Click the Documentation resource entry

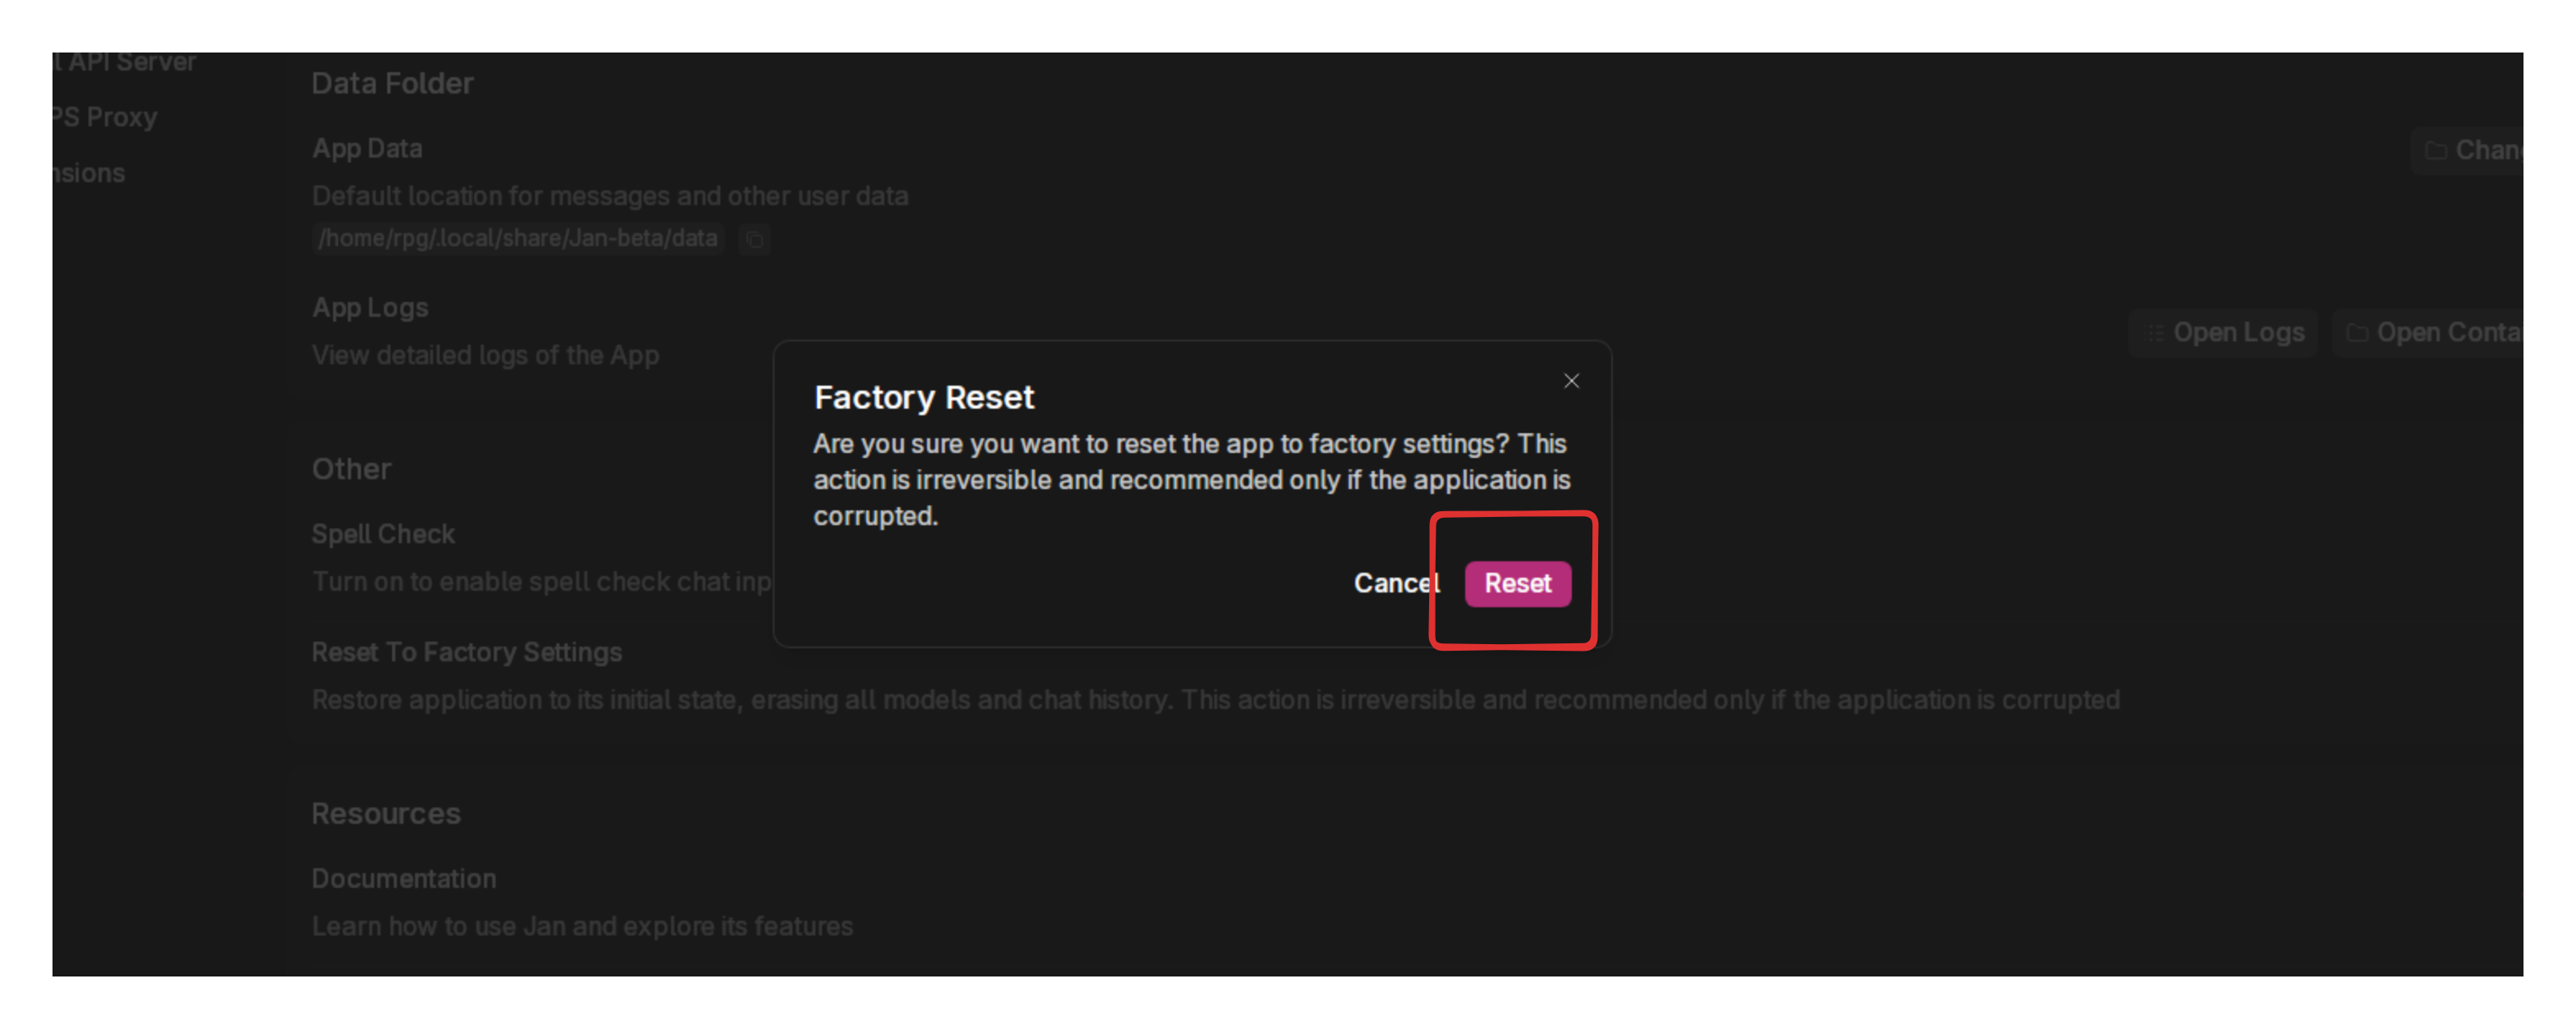(403, 878)
